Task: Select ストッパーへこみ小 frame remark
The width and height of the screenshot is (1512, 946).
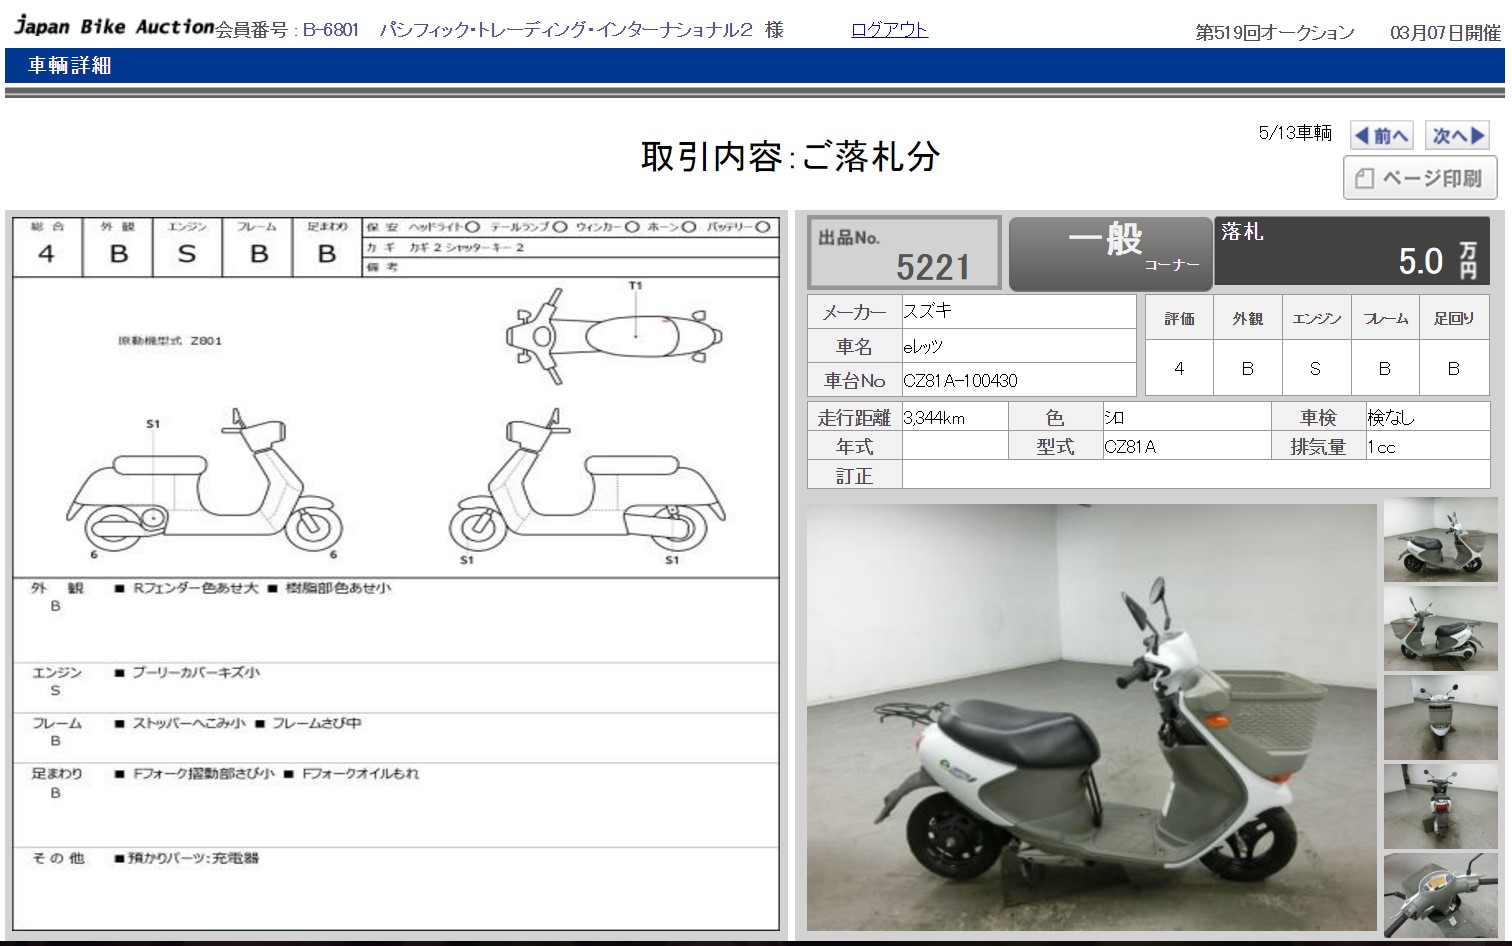Action: 189,723
